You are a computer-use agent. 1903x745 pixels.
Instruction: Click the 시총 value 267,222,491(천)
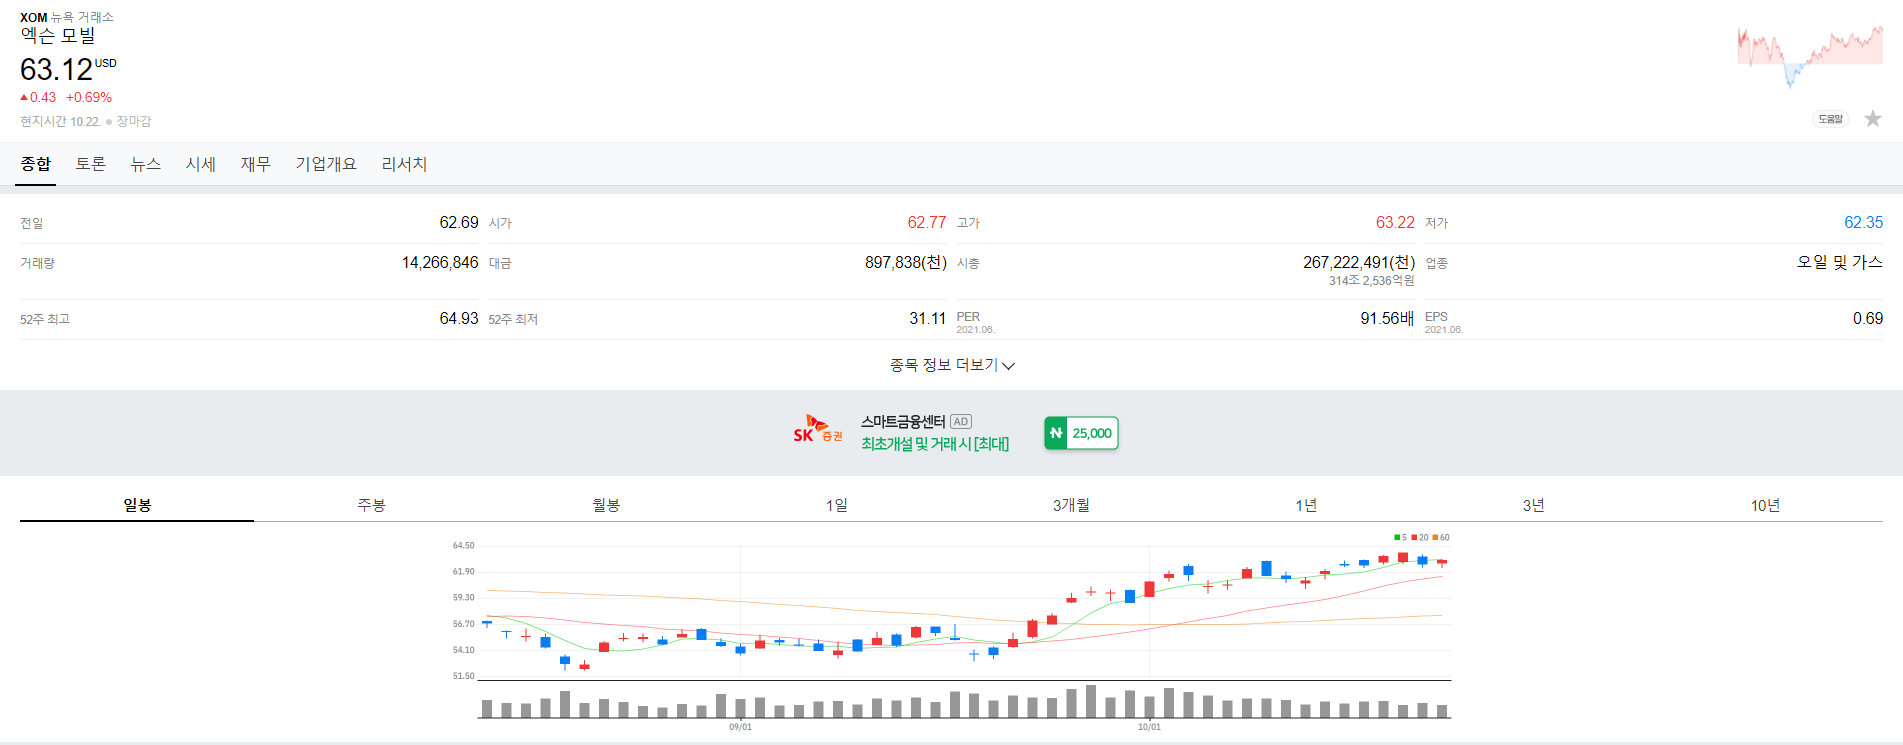tap(1359, 262)
